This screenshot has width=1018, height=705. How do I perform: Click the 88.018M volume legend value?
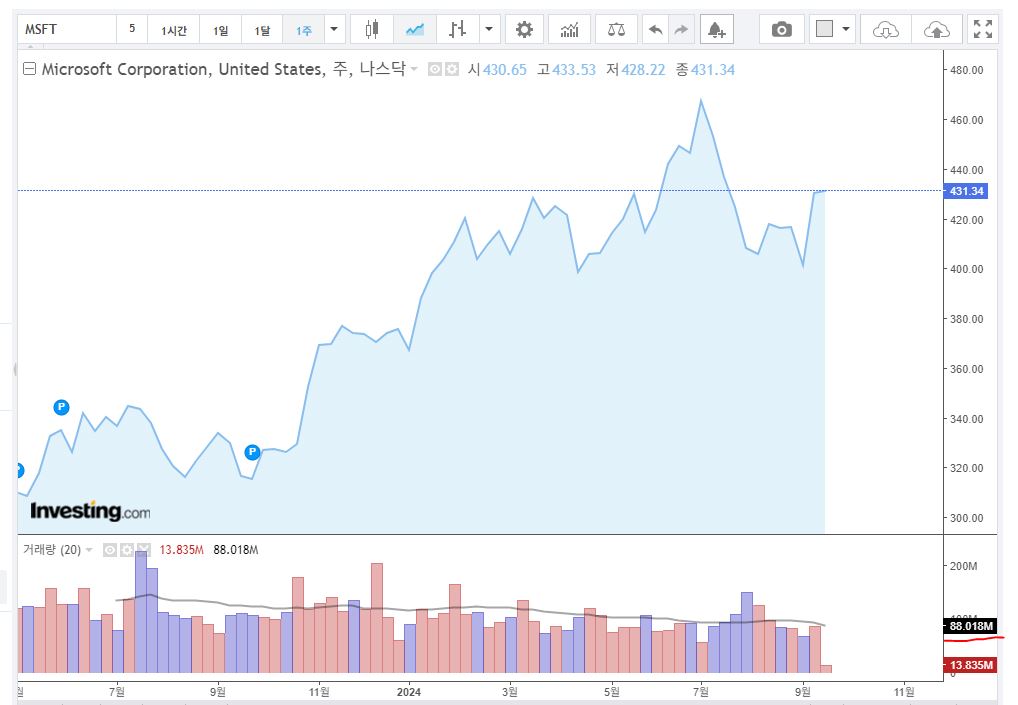tap(236, 550)
